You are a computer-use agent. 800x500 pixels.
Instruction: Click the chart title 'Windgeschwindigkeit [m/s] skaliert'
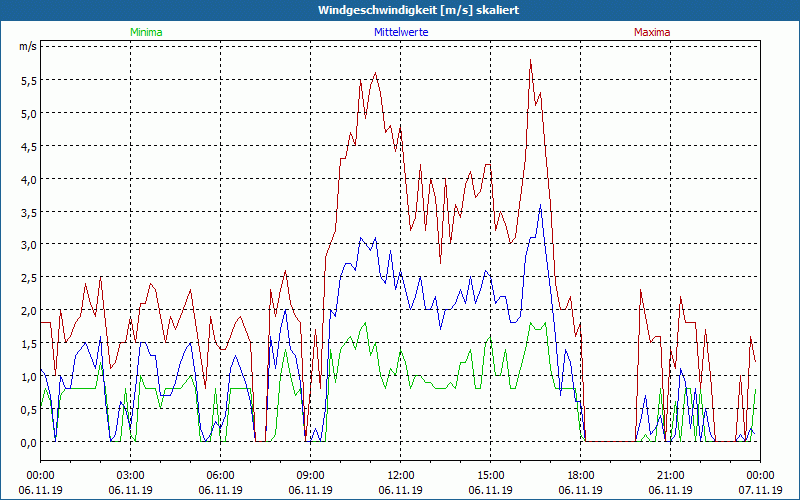pos(418,10)
